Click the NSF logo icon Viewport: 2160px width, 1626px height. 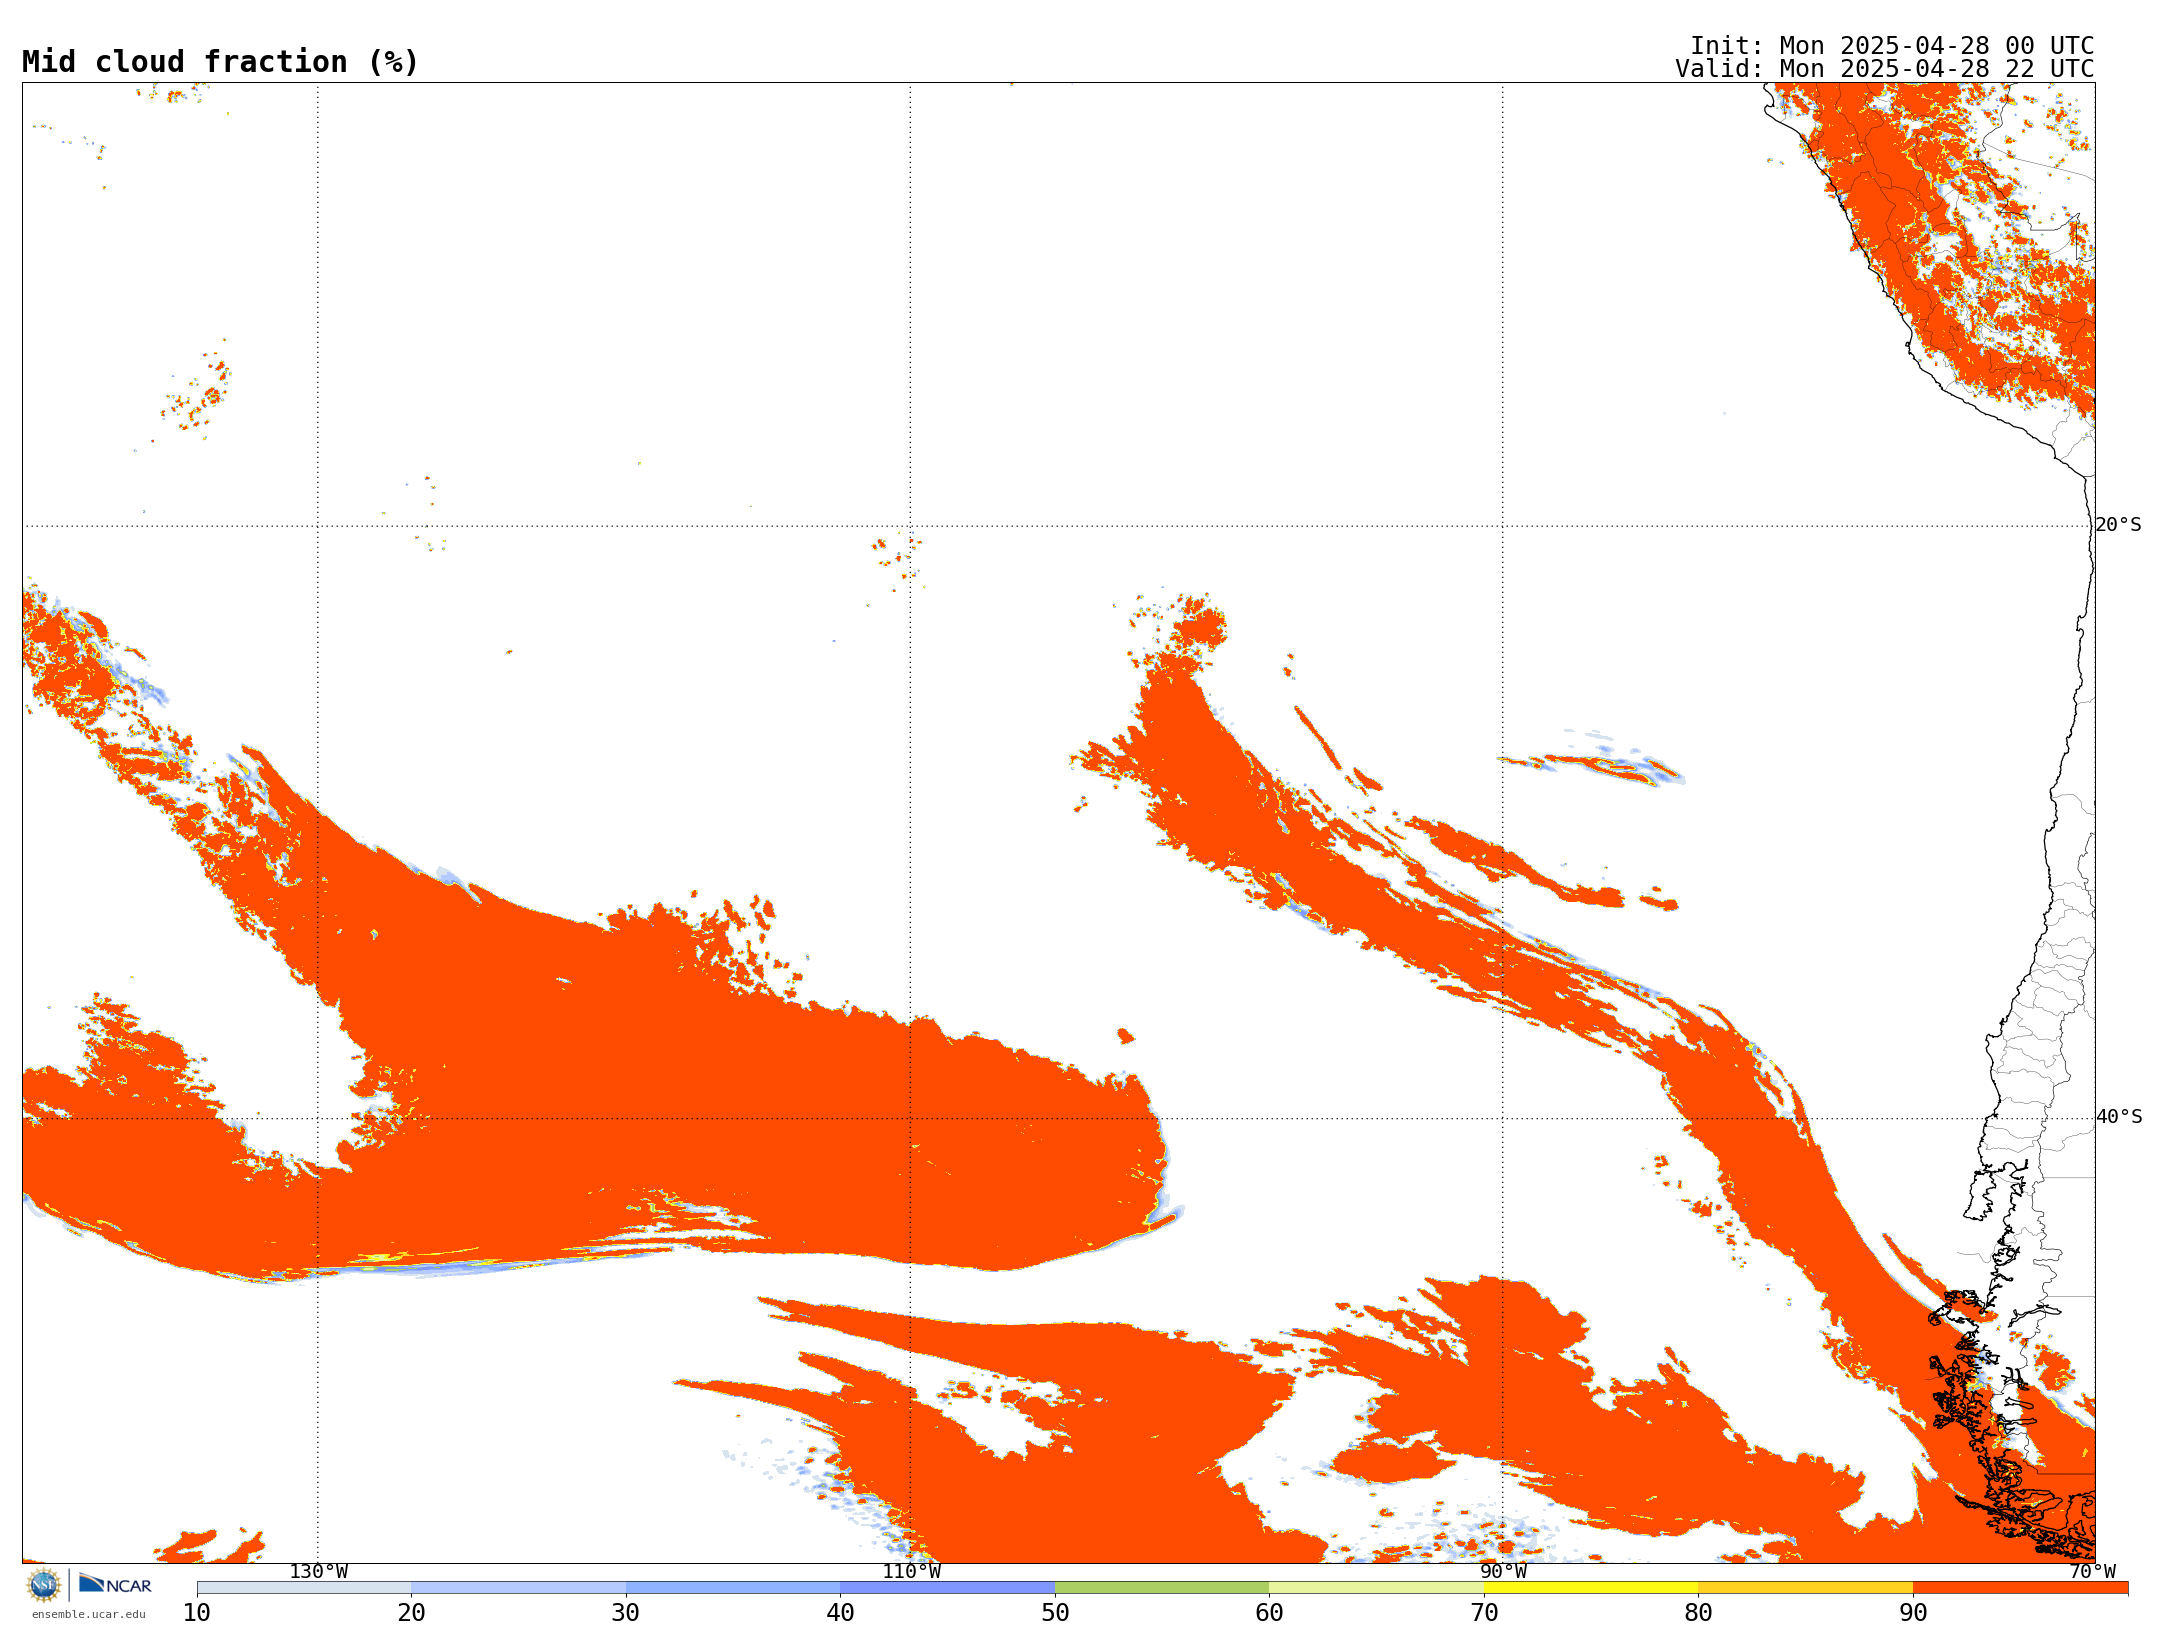point(44,1585)
